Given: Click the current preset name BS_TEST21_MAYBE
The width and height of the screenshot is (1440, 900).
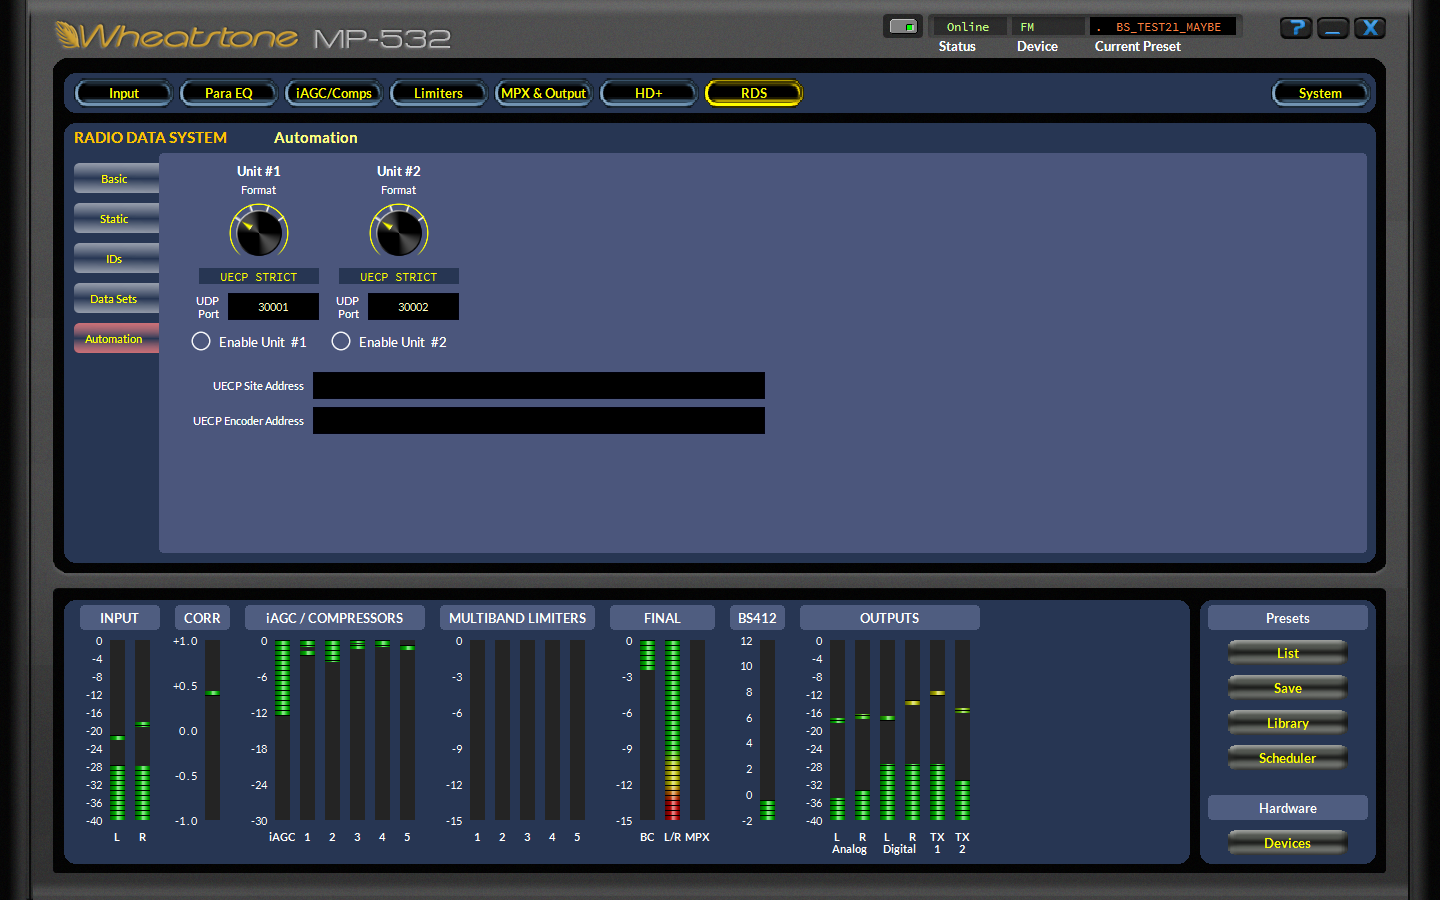Looking at the screenshot, I should point(1164,27).
